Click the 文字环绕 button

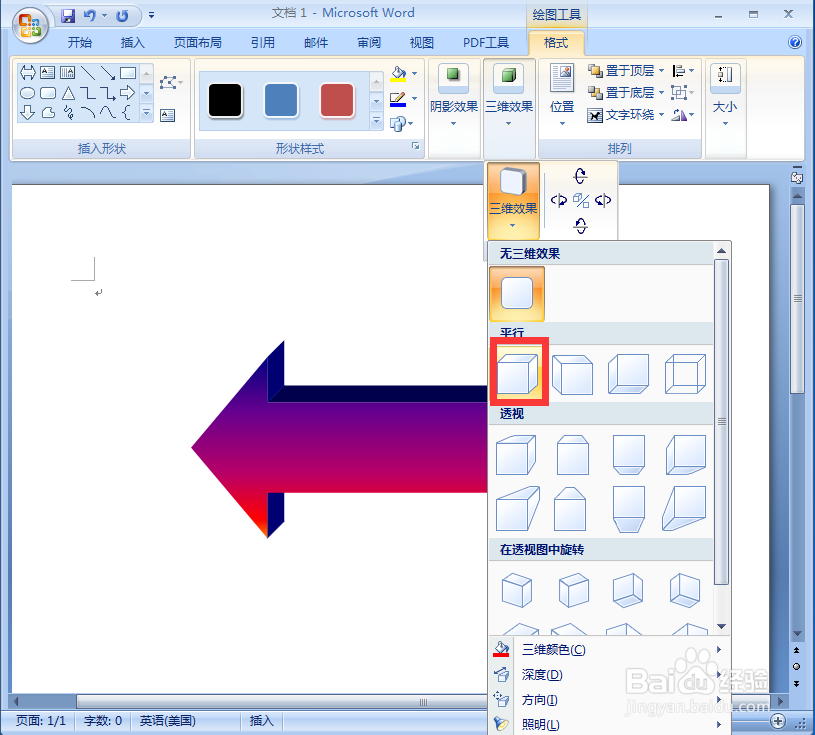coord(621,114)
